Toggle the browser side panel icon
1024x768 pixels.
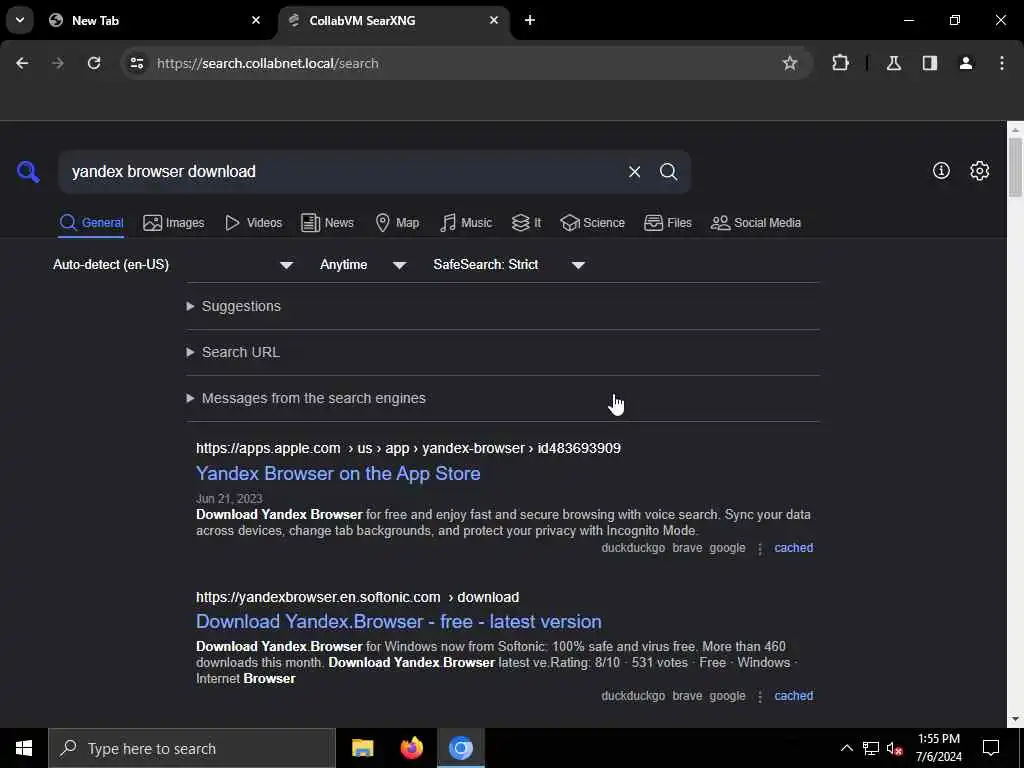(929, 63)
